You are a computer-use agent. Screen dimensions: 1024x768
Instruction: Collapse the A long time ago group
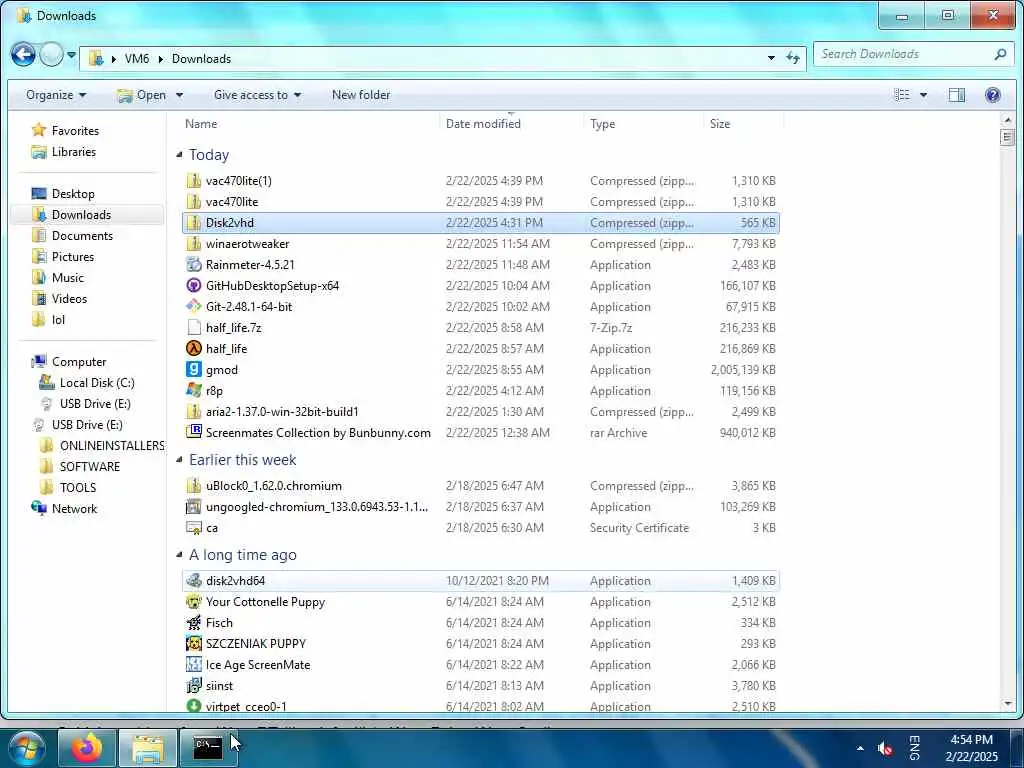pyautogui.click(x=180, y=555)
